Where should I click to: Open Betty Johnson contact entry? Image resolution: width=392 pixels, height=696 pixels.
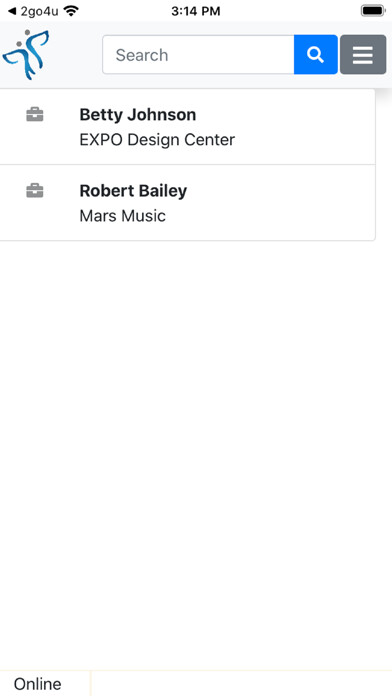pyautogui.click(x=138, y=115)
